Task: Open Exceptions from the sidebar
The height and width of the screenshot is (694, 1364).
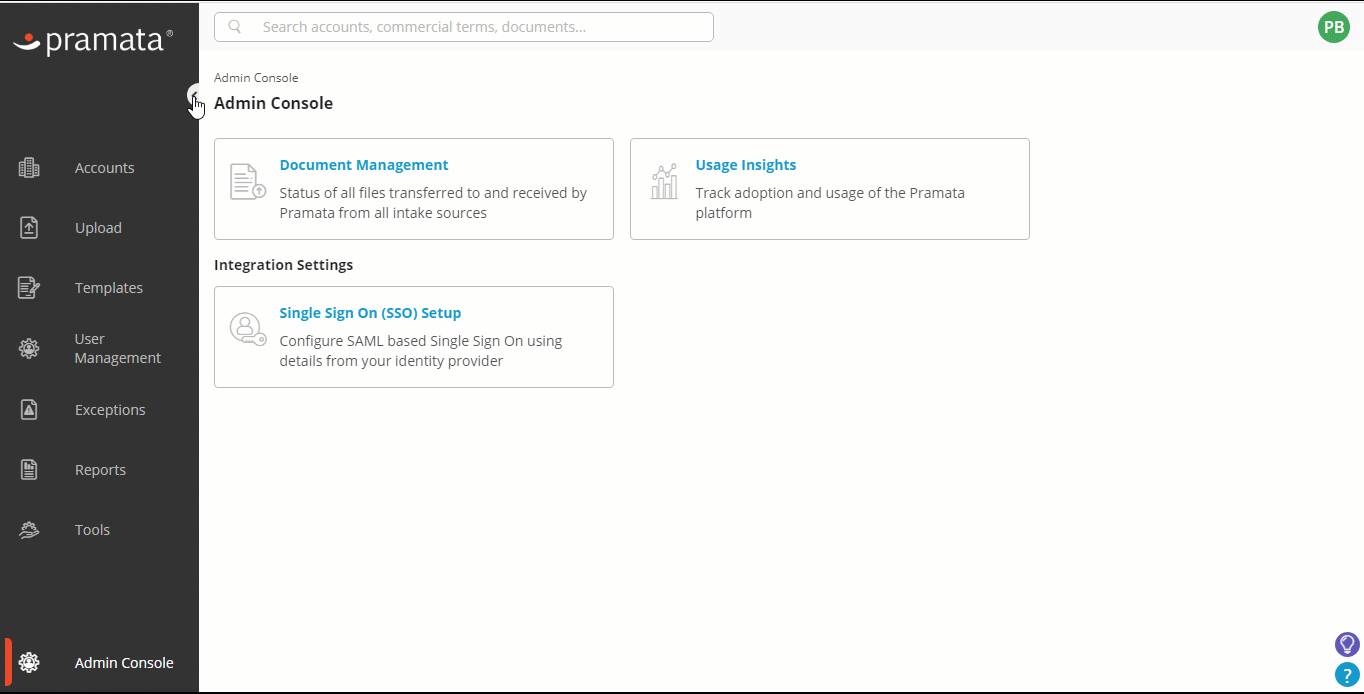Action: coord(110,410)
